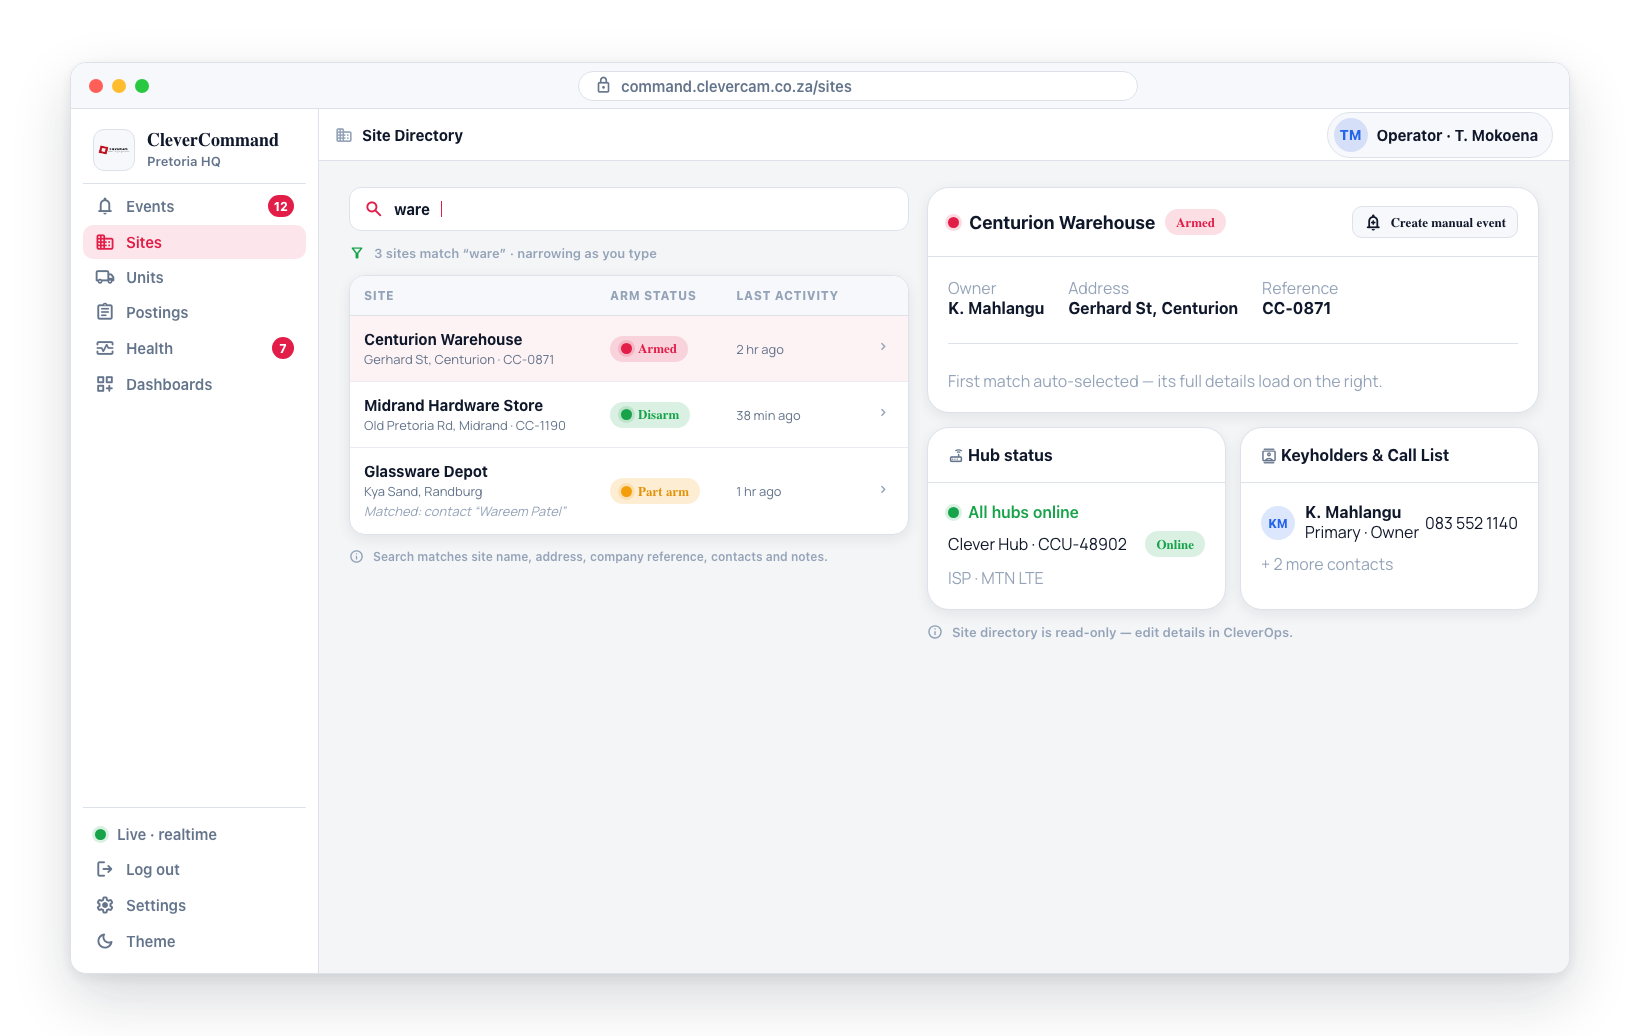Select the Centurion Warehouse row name
1640x1036 pixels.
[x=443, y=339]
